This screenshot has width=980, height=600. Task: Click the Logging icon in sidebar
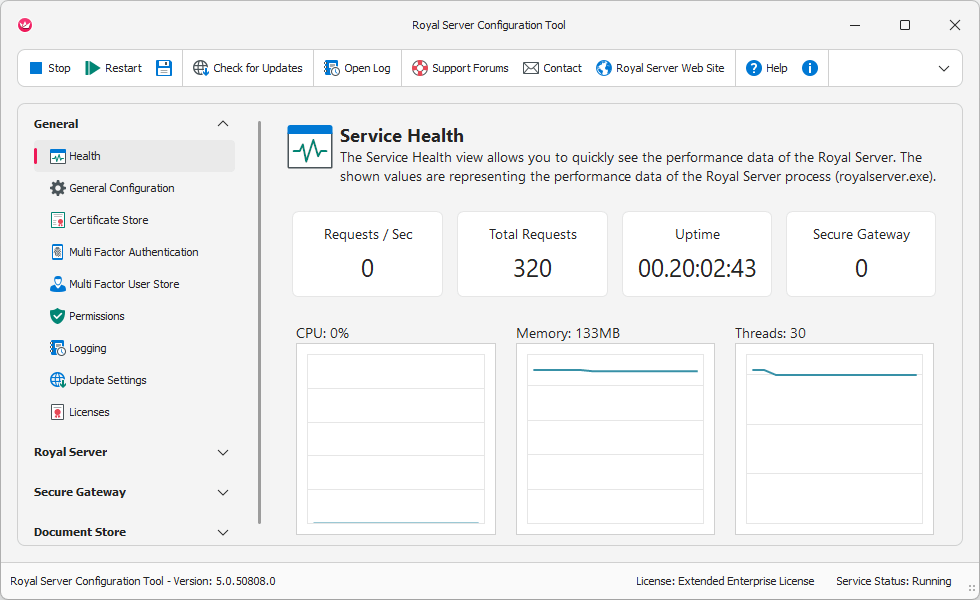pyautogui.click(x=58, y=348)
